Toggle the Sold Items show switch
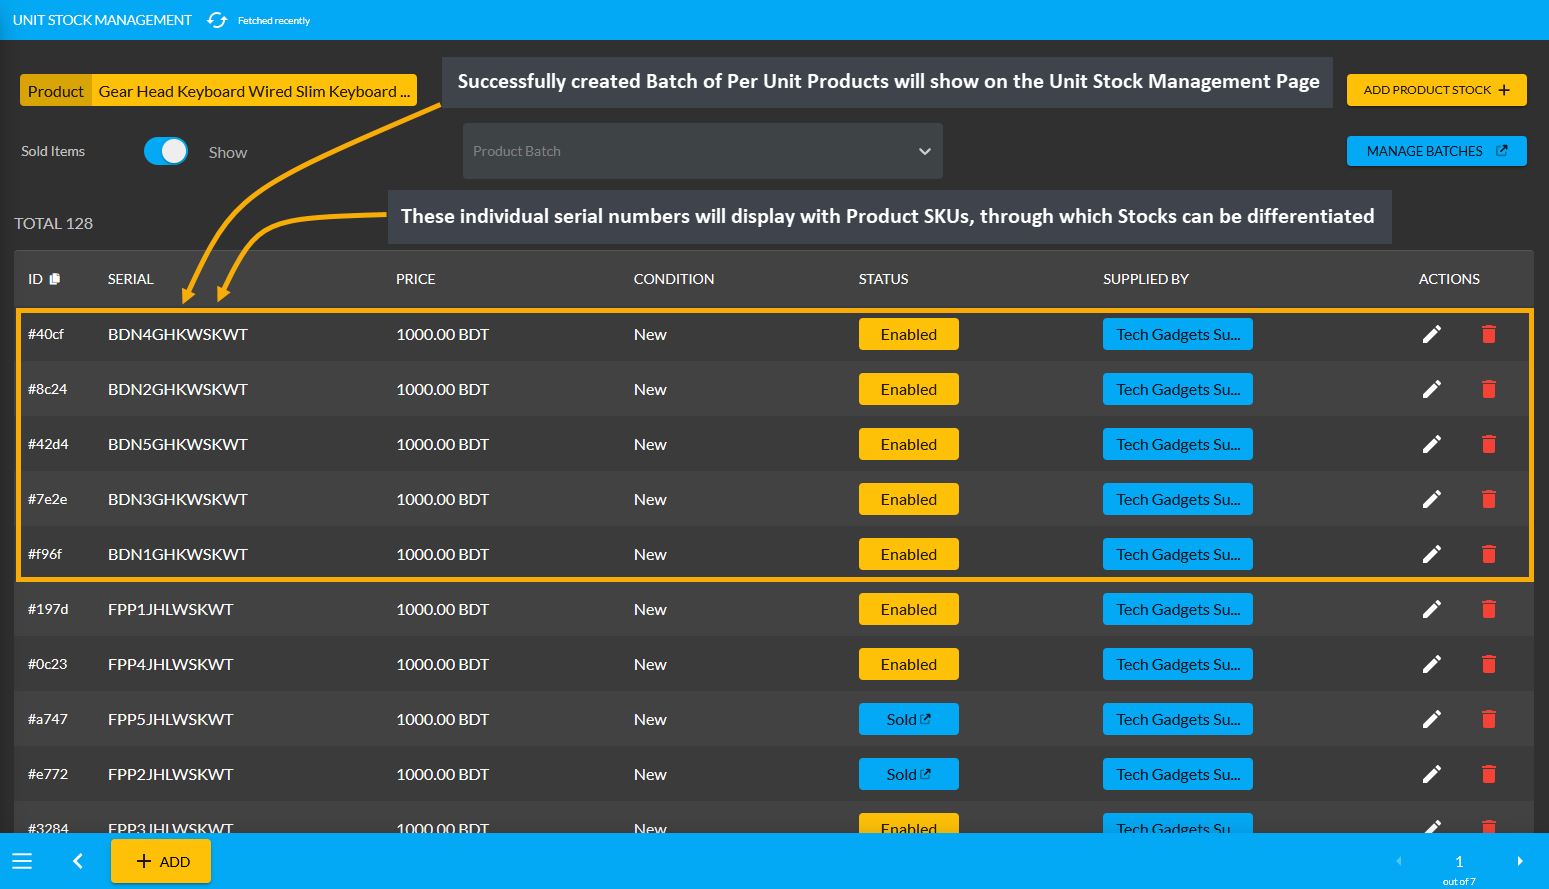Image resolution: width=1549 pixels, height=889 pixels. click(166, 151)
